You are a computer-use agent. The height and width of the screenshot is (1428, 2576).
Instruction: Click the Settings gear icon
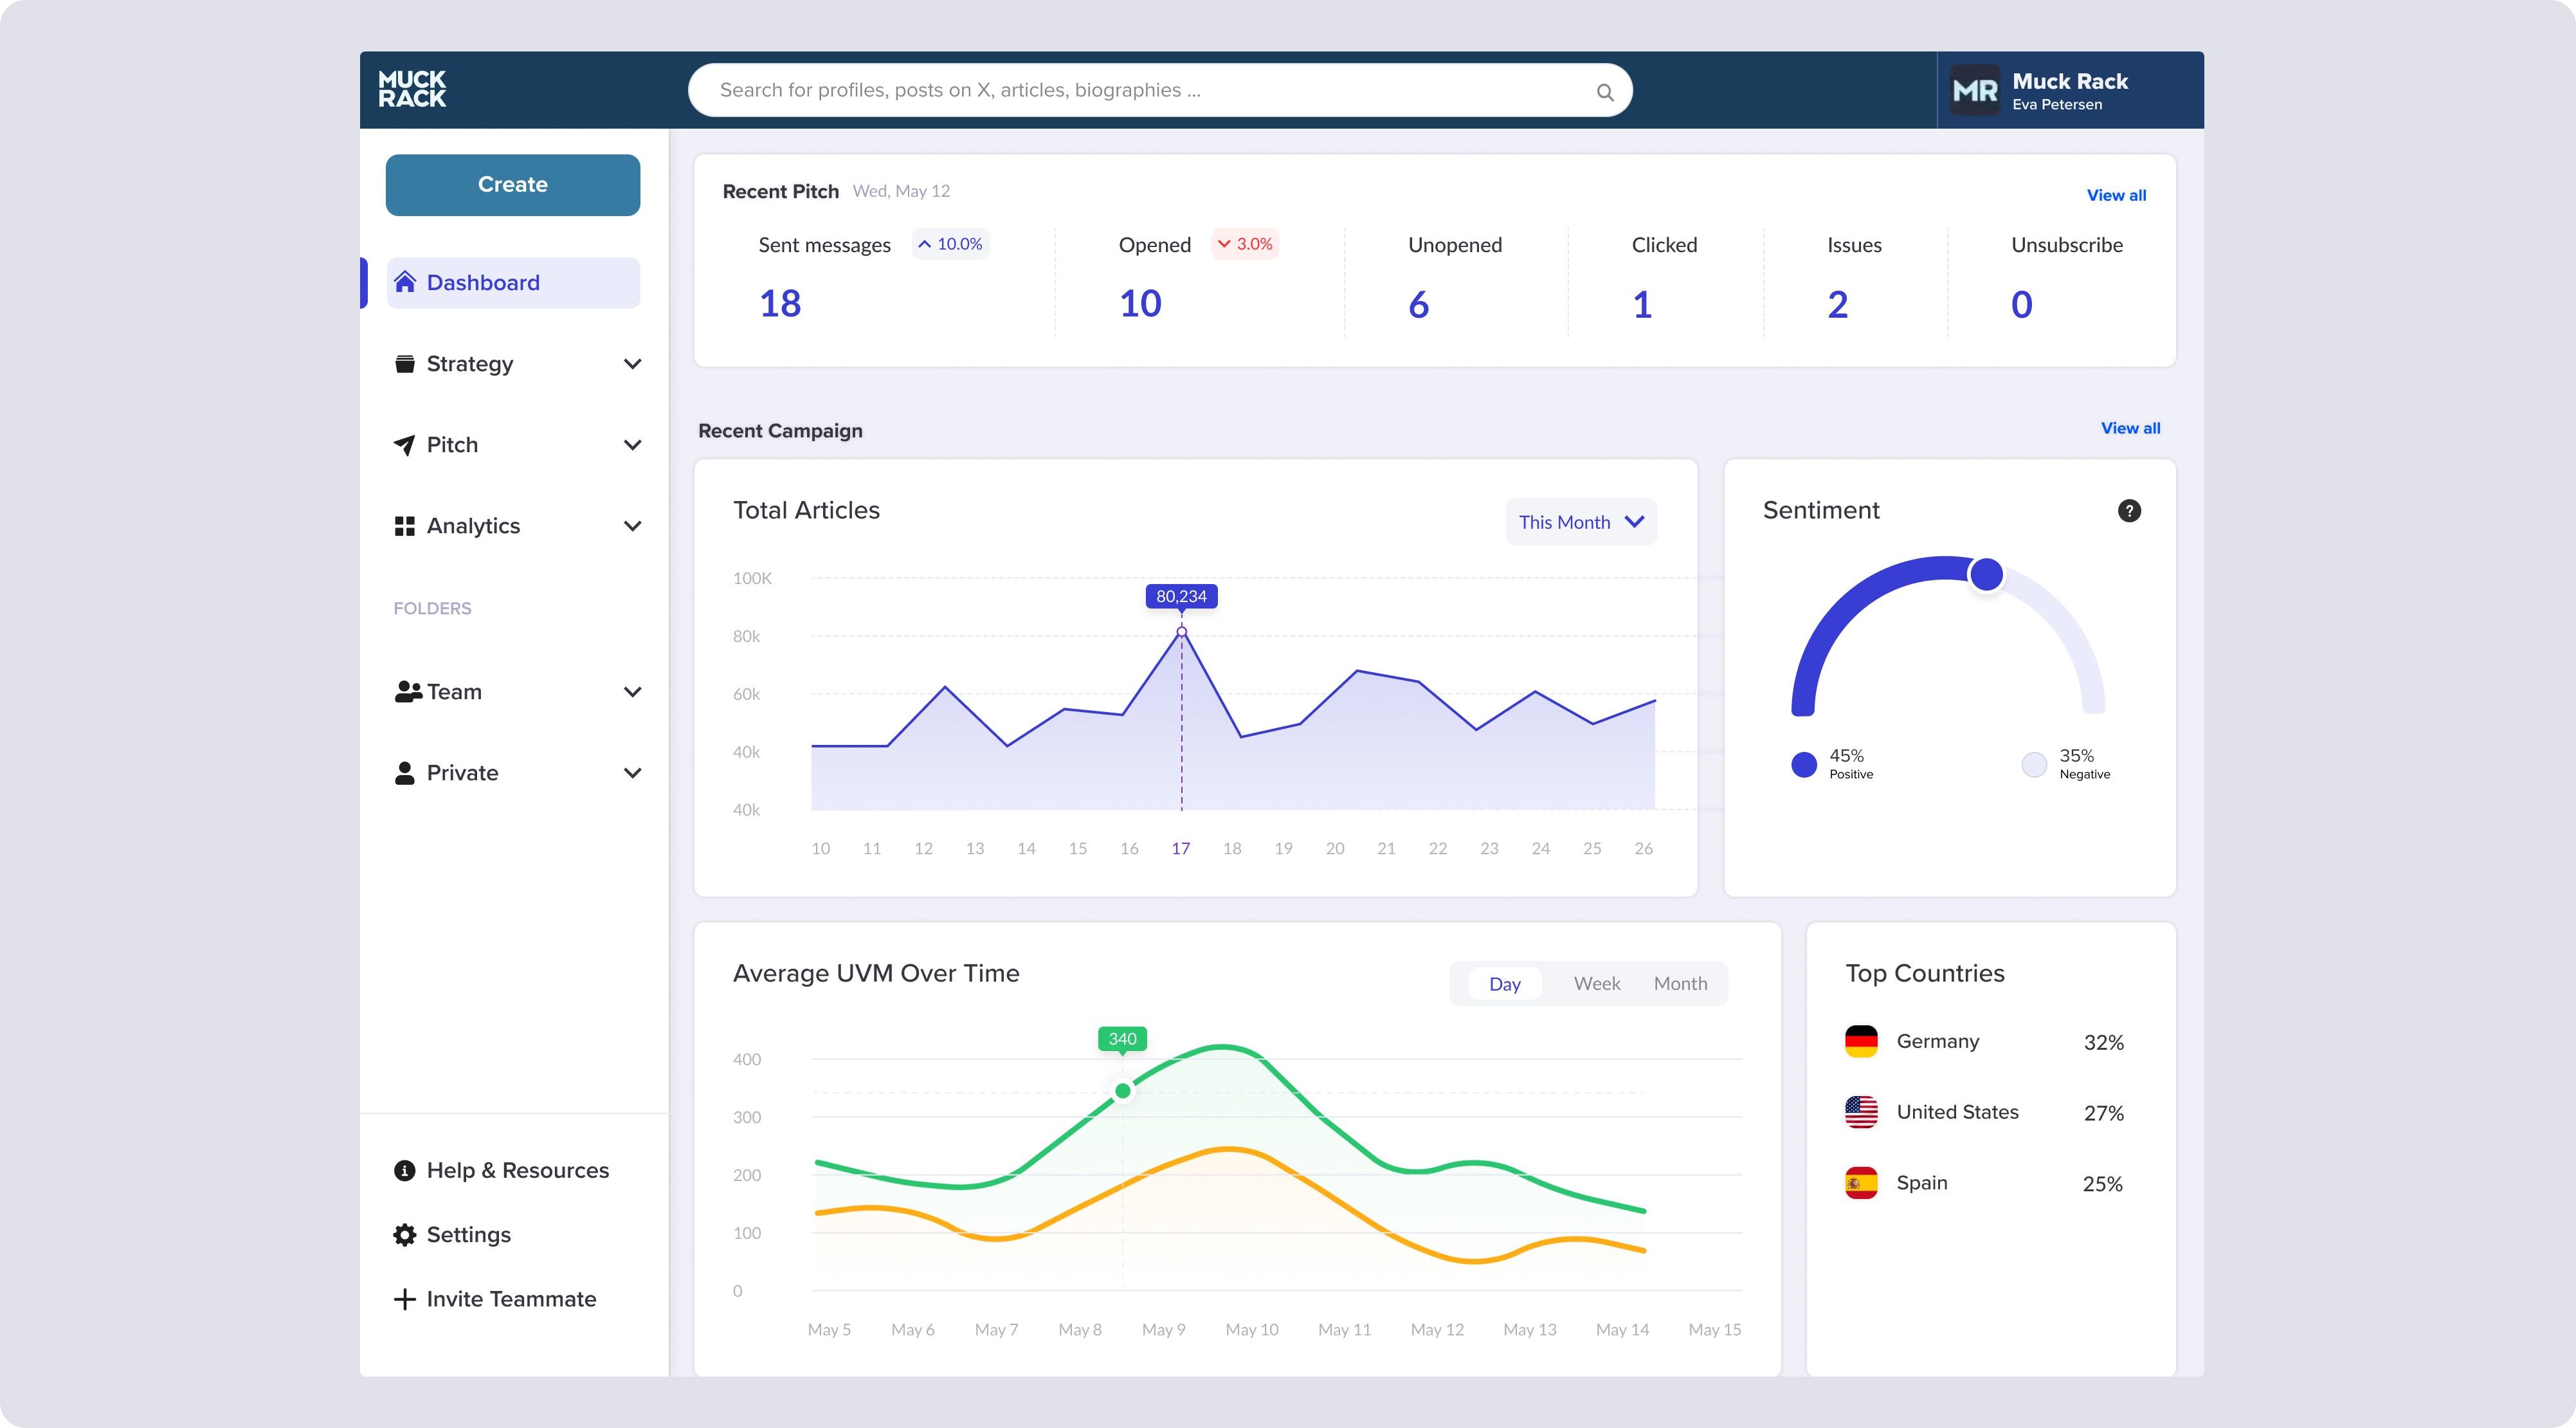(404, 1235)
